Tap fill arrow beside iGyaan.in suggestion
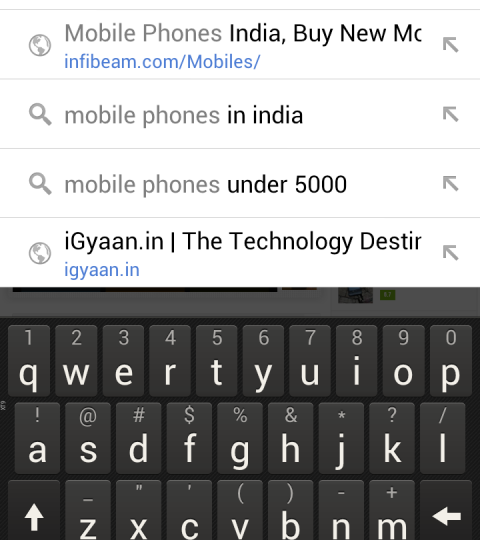 pyautogui.click(x=450, y=253)
